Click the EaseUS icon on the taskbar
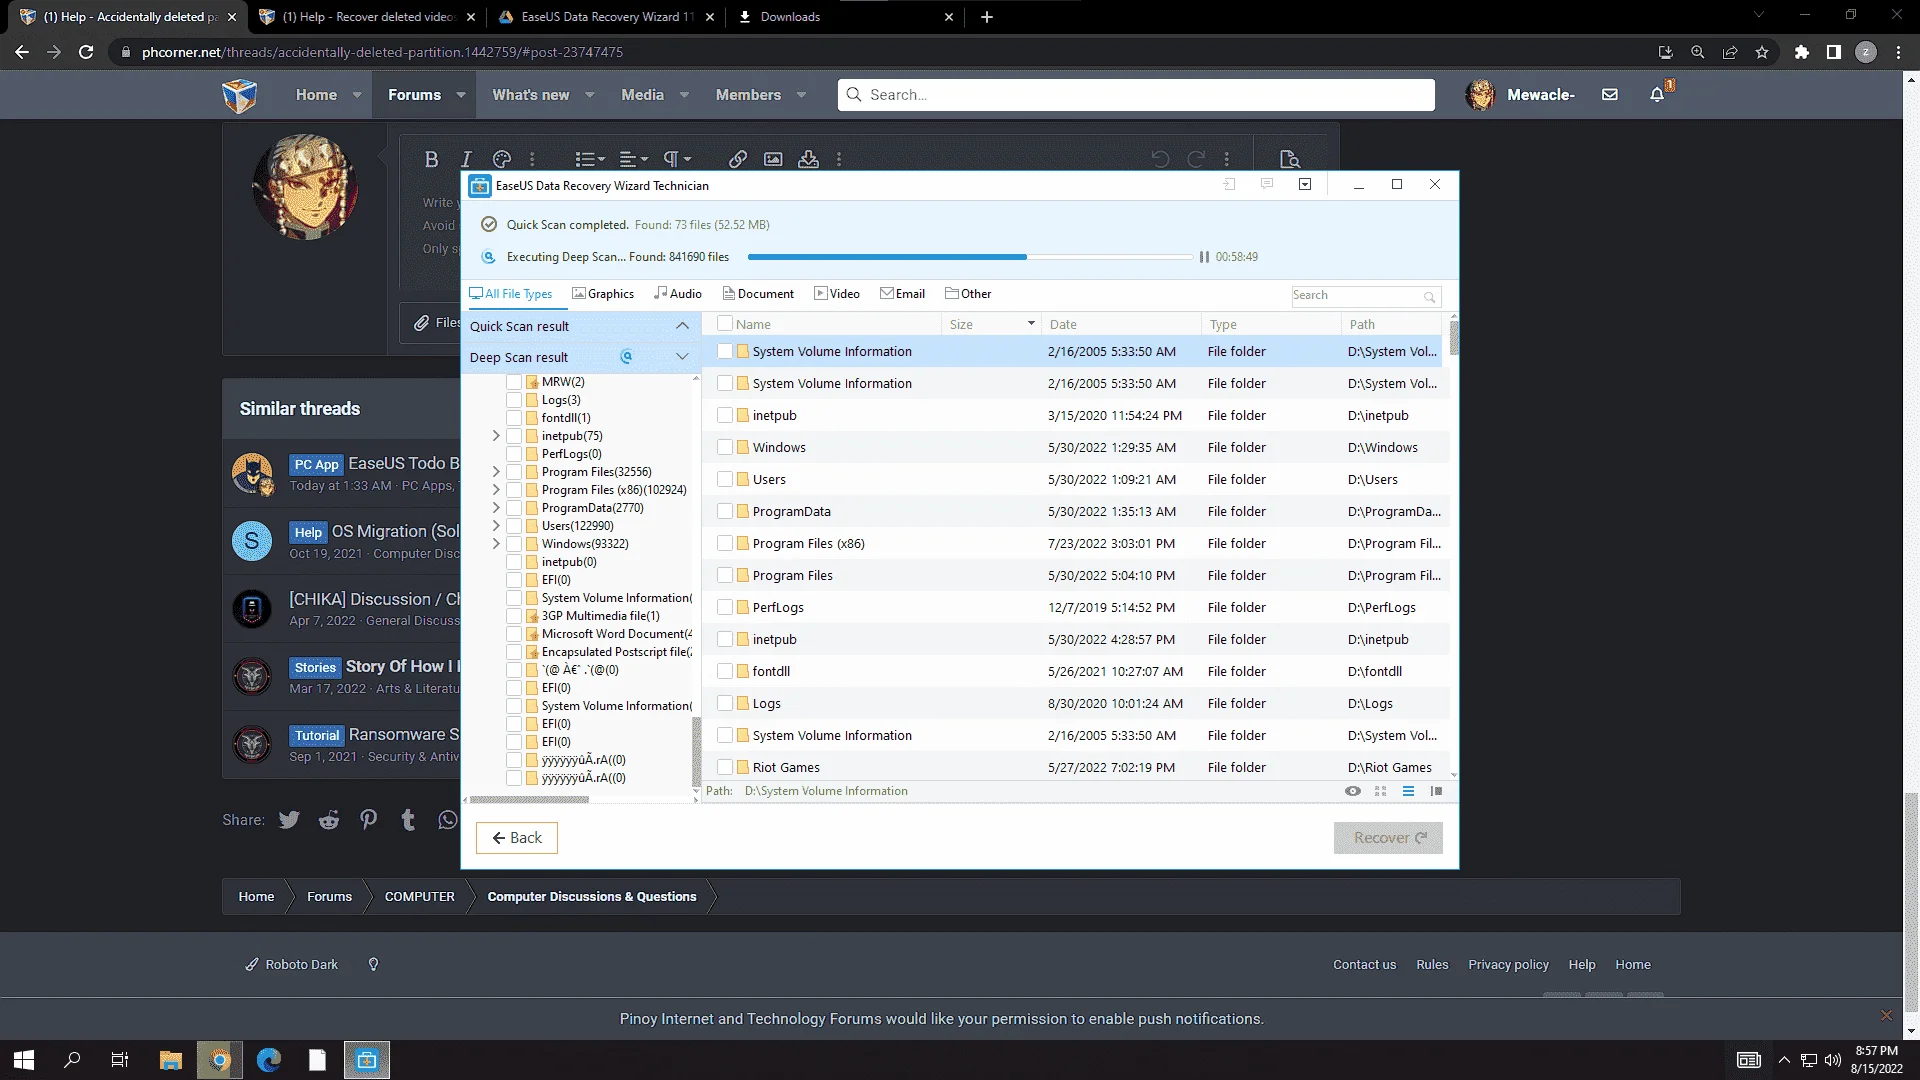Screen dimensions: 1920x1080 point(367,1060)
